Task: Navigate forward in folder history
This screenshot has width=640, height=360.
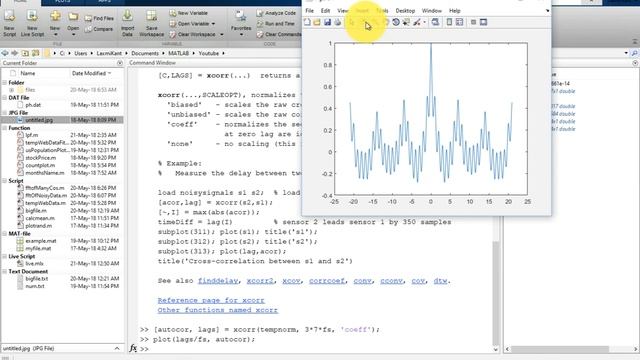Action: [15, 53]
